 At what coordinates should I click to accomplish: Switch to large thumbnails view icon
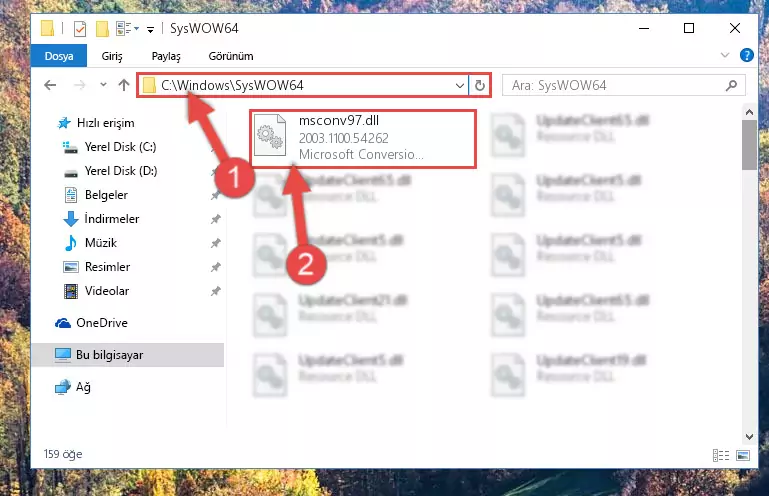743,456
